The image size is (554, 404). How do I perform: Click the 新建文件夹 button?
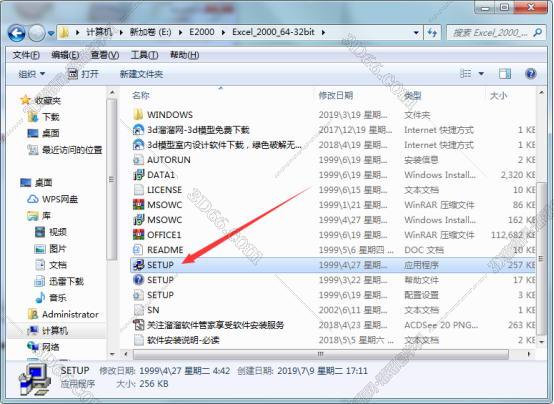click(141, 74)
